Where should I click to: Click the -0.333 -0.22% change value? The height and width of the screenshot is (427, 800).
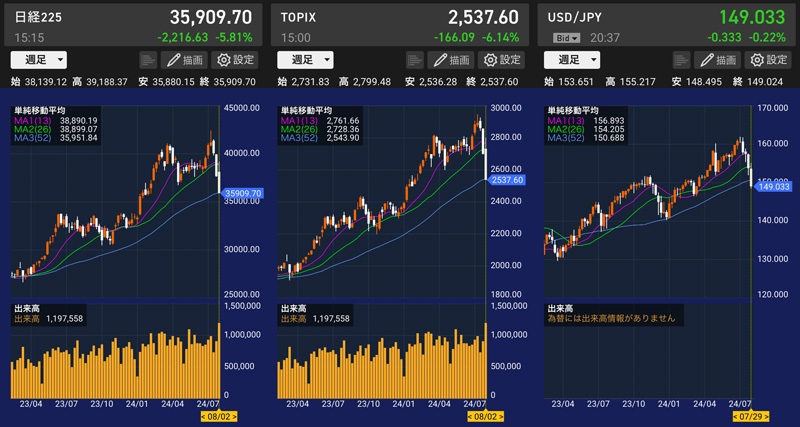click(x=746, y=37)
